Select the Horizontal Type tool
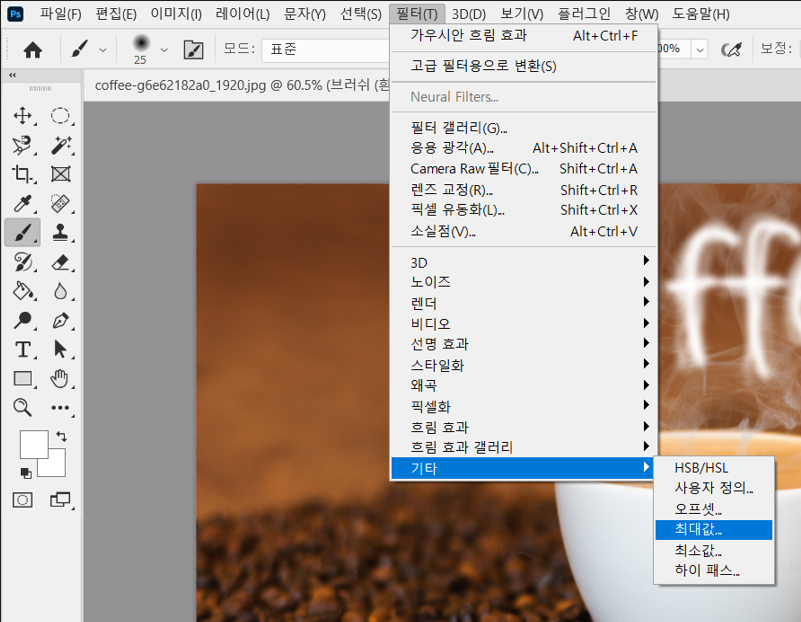801x622 pixels. pos(22,350)
